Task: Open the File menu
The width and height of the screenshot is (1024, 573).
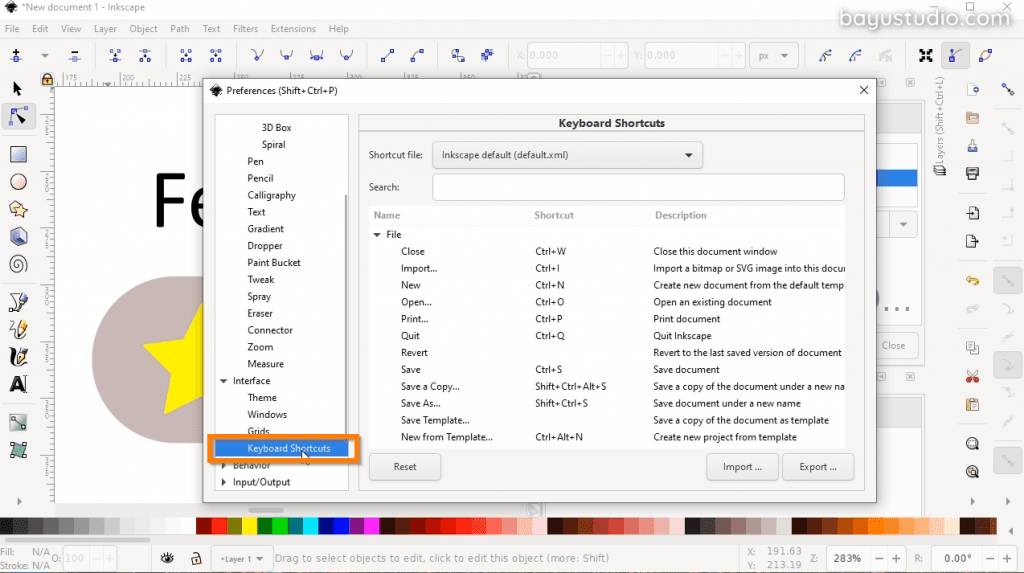Action: point(12,29)
